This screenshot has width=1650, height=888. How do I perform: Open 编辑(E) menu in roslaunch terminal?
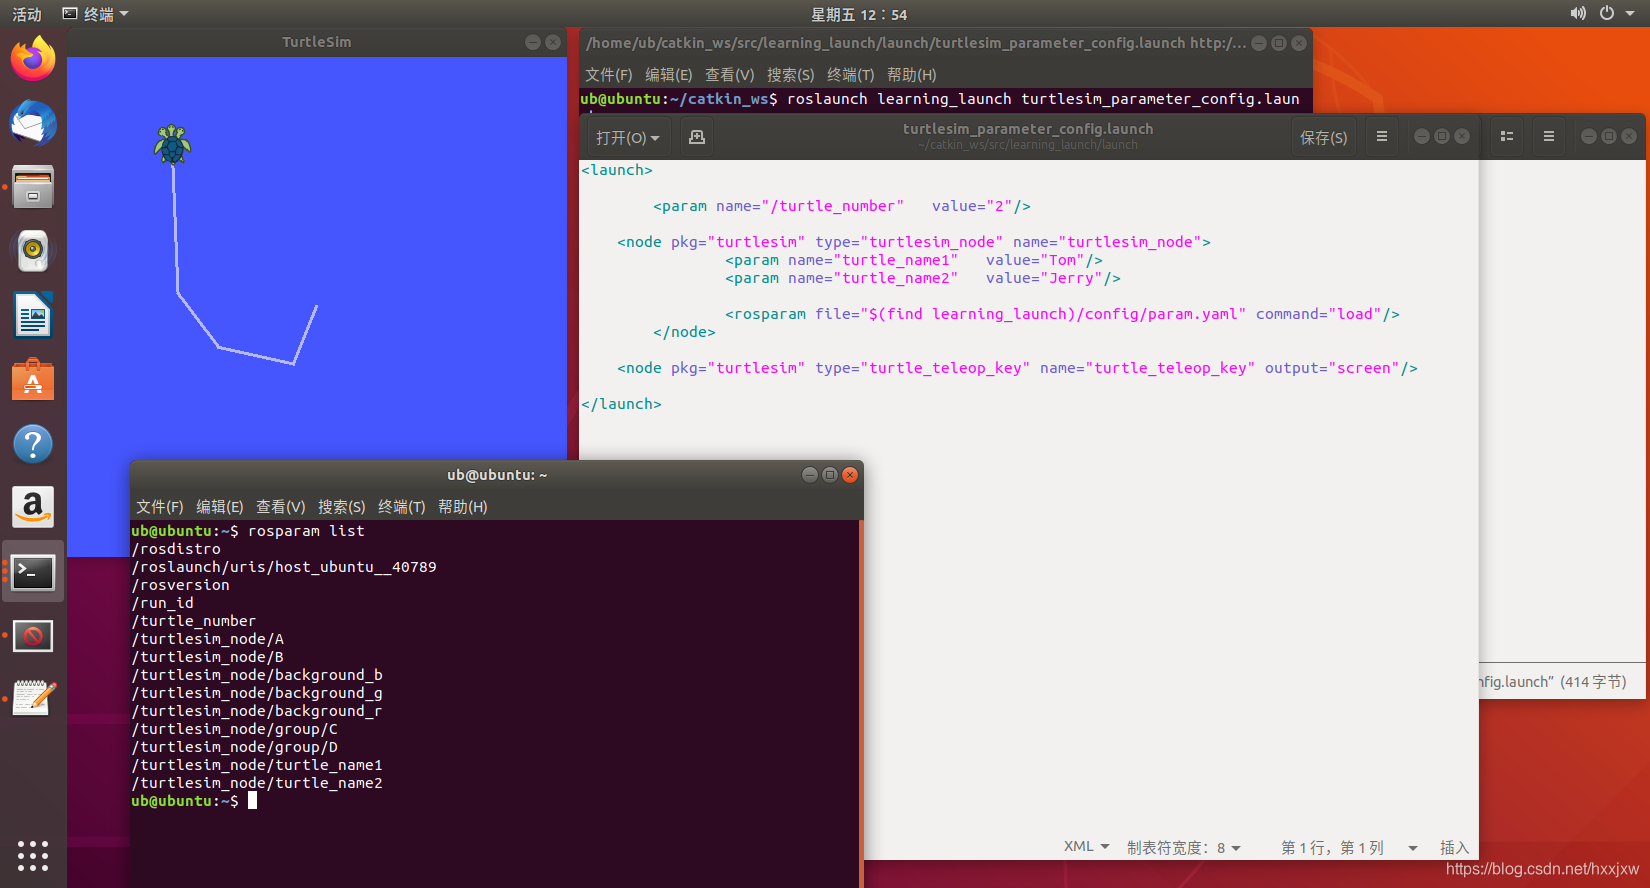pos(669,75)
